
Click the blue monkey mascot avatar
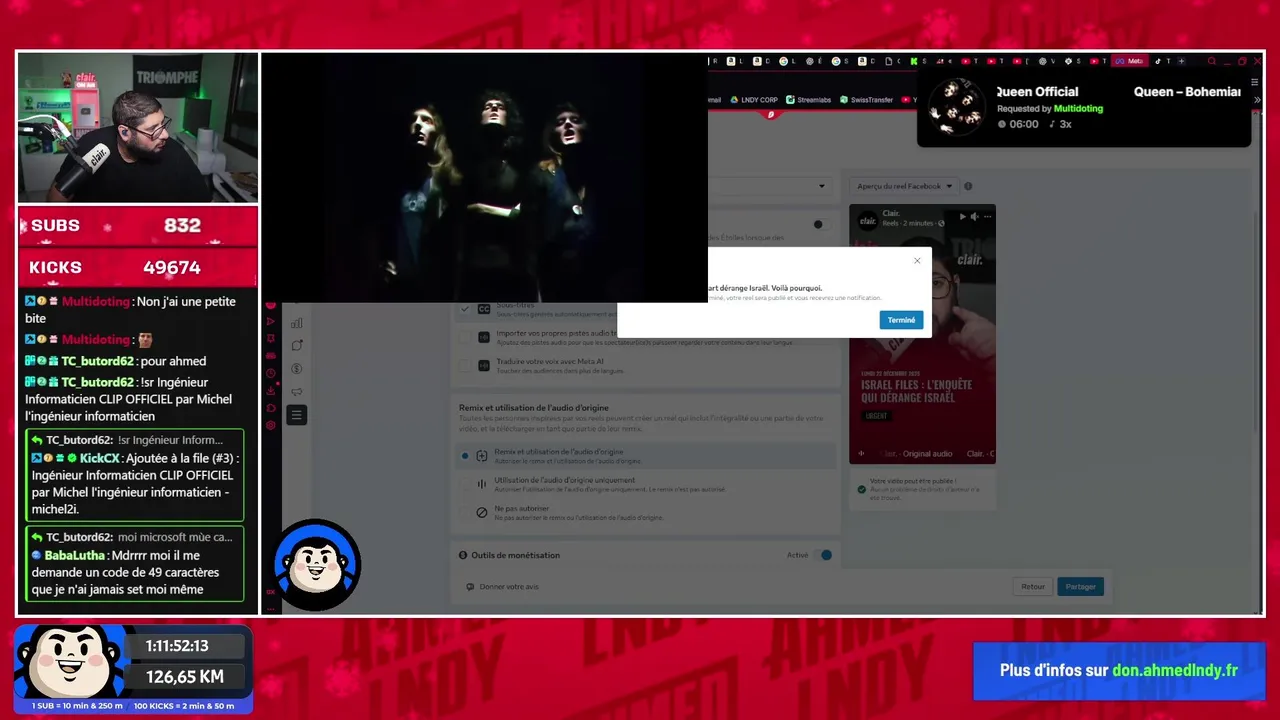click(x=317, y=565)
